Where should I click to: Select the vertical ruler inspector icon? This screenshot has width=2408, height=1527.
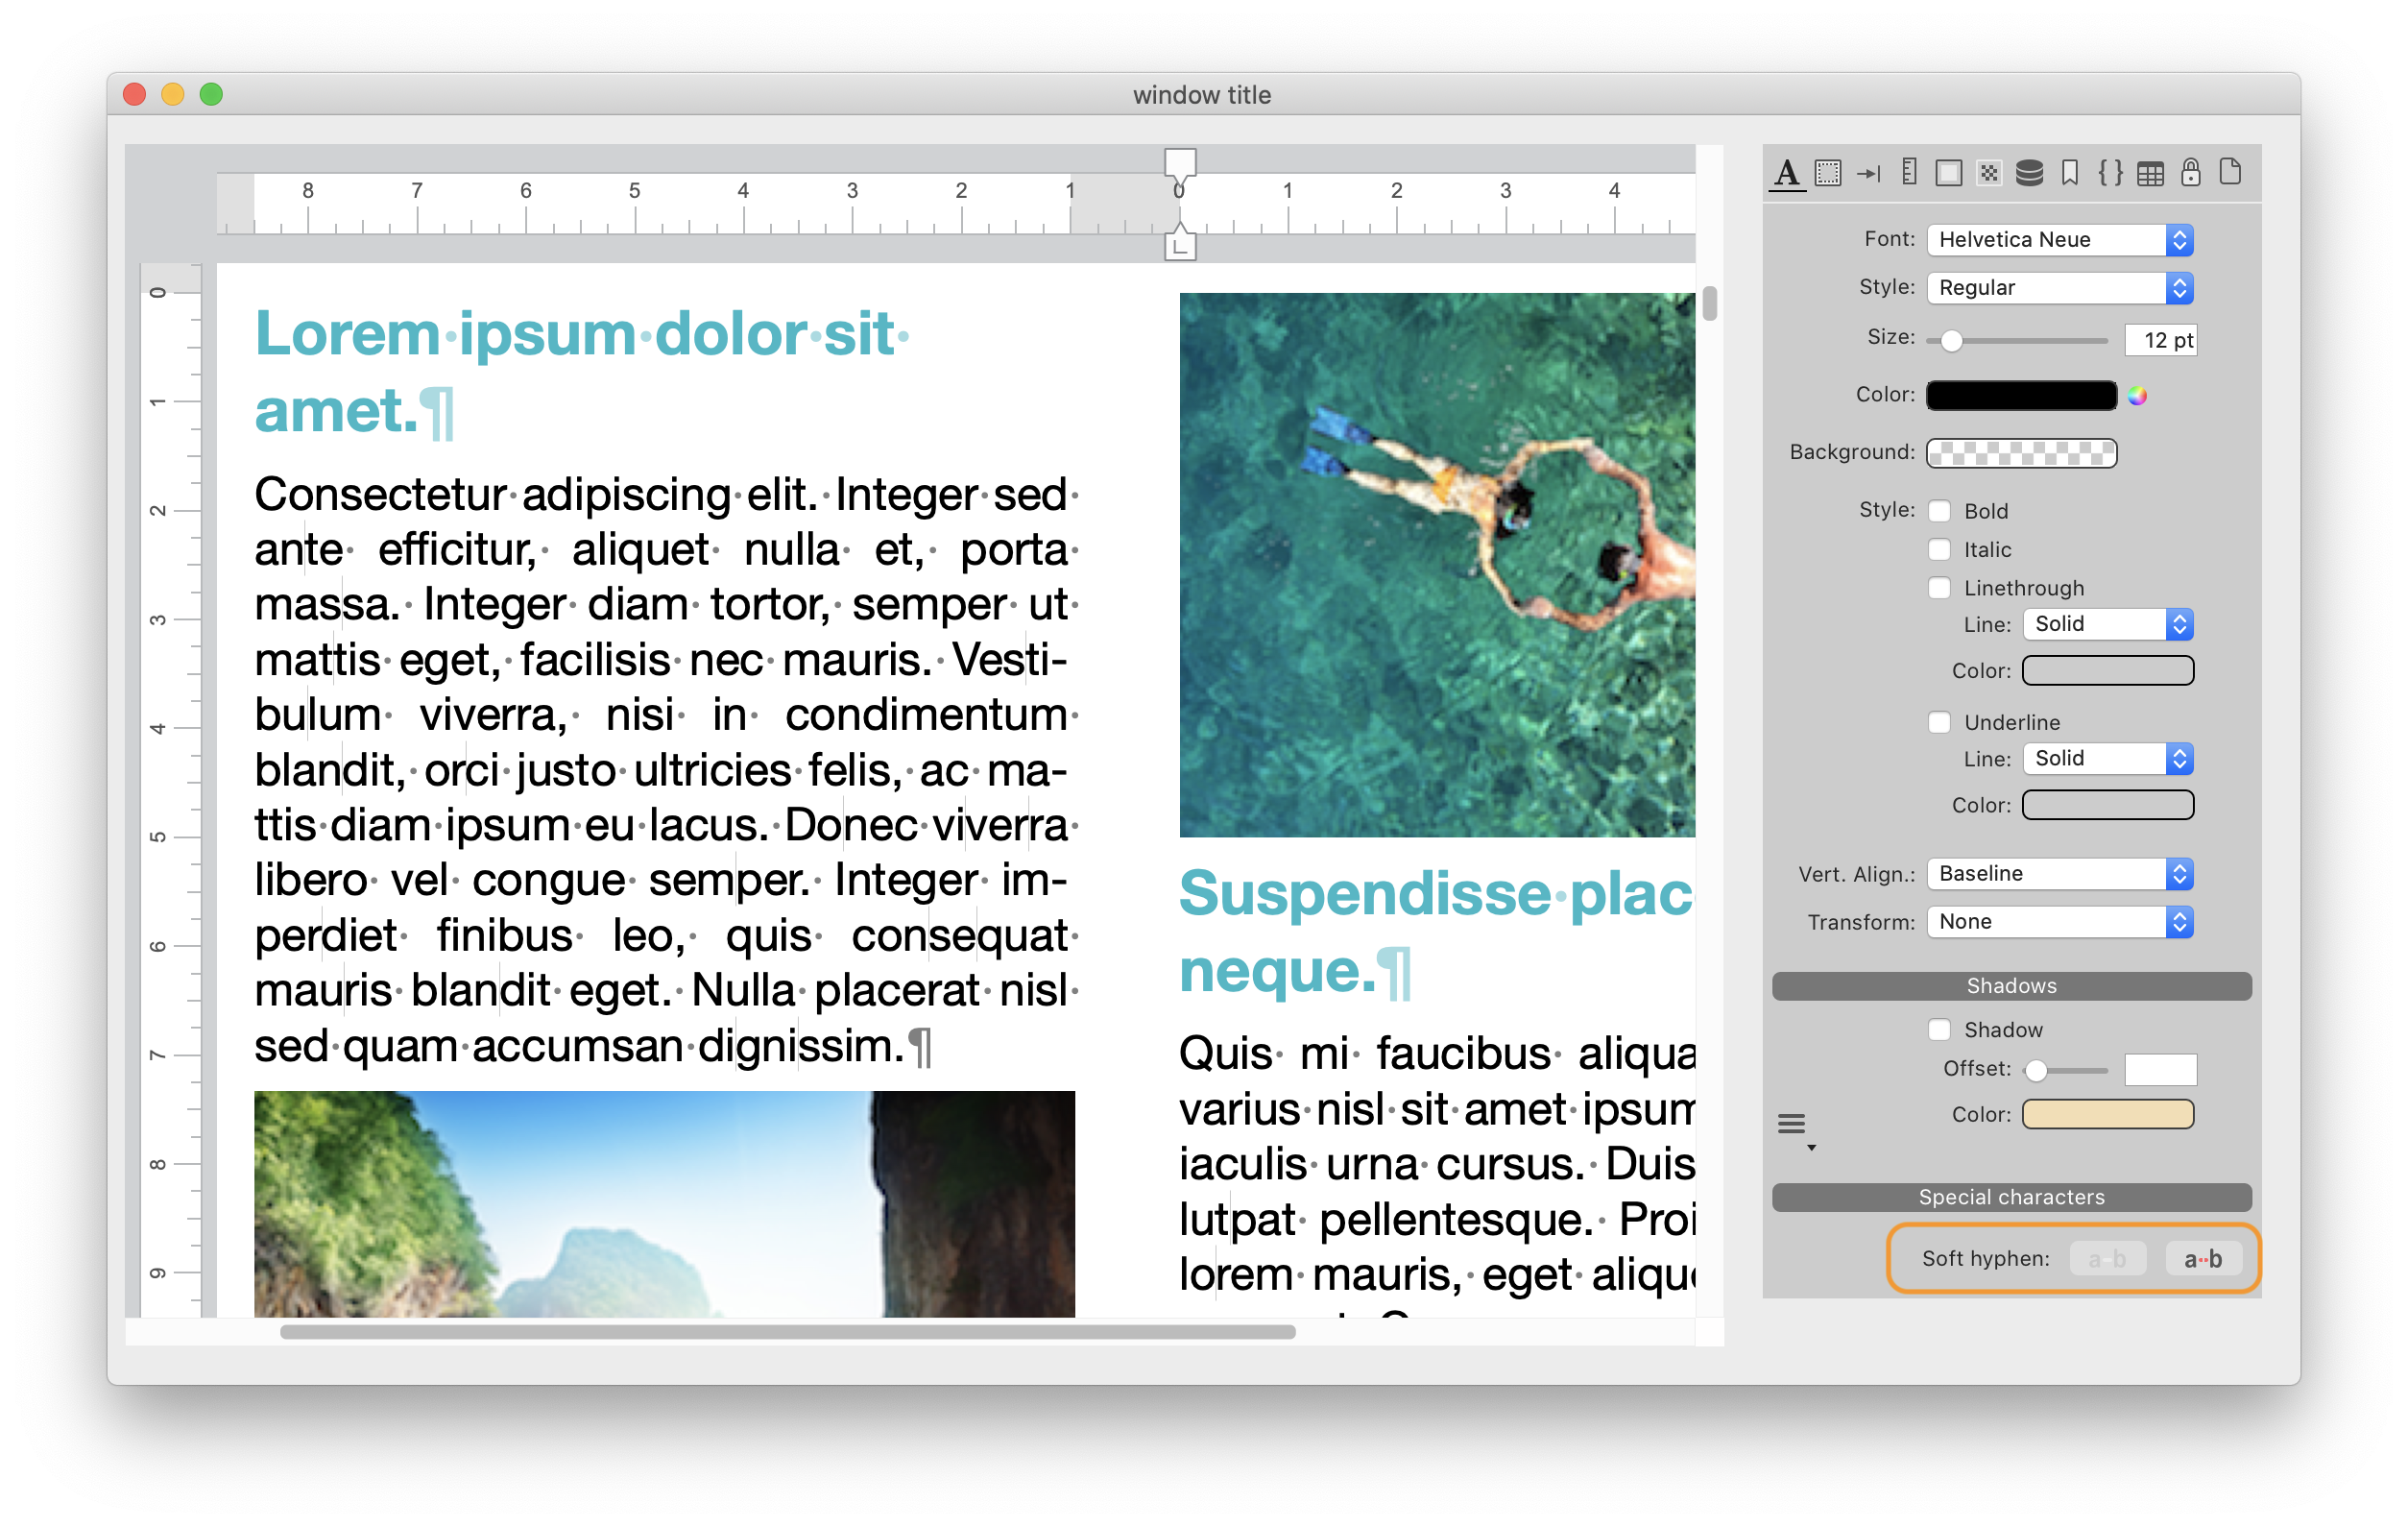click(x=1909, y=173)
